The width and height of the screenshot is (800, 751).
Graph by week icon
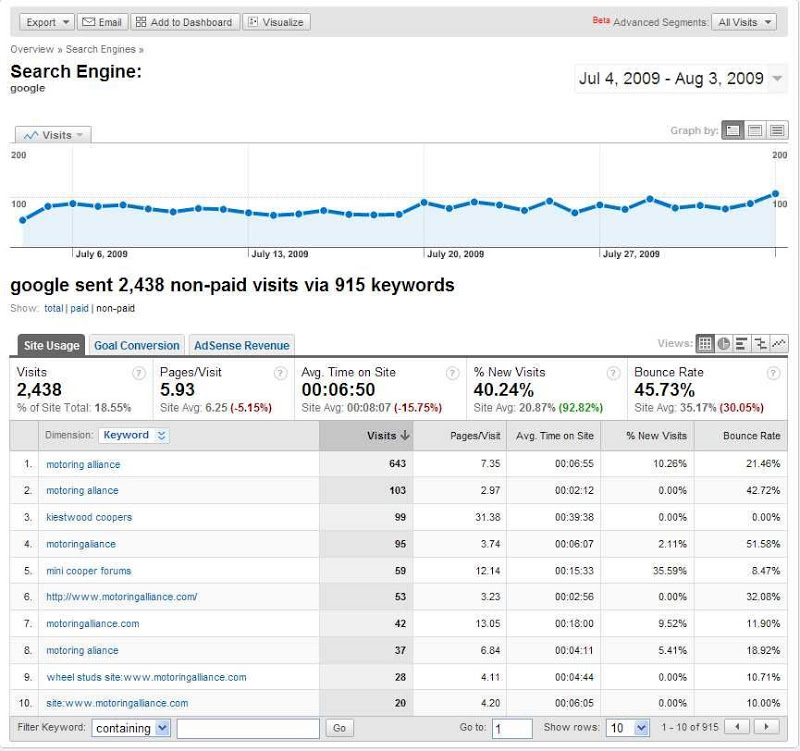755,131
